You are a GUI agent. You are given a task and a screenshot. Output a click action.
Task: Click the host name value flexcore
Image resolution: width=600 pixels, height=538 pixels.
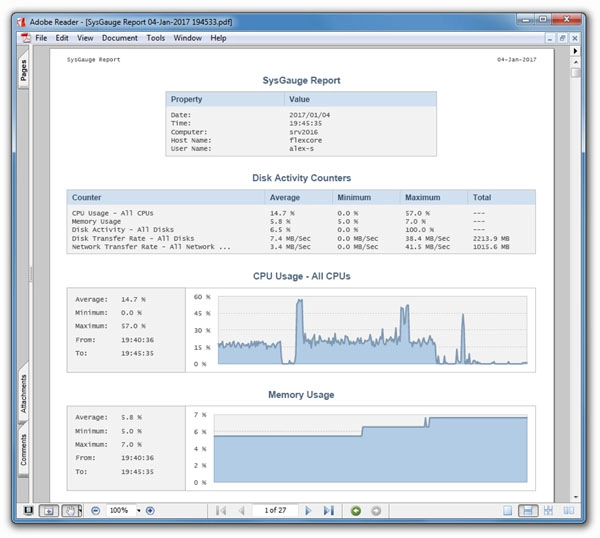point(305,140)
